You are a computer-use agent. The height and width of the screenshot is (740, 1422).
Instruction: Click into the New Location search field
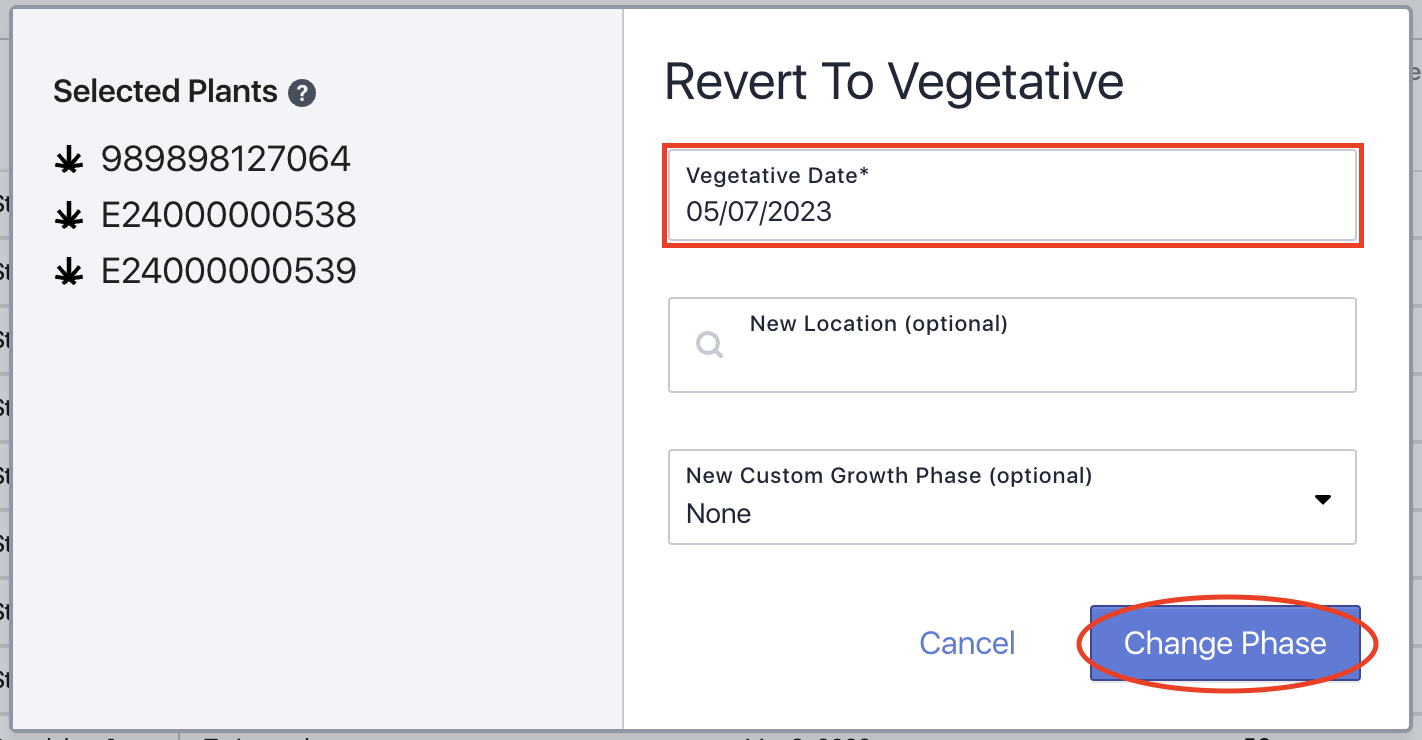1012,345
